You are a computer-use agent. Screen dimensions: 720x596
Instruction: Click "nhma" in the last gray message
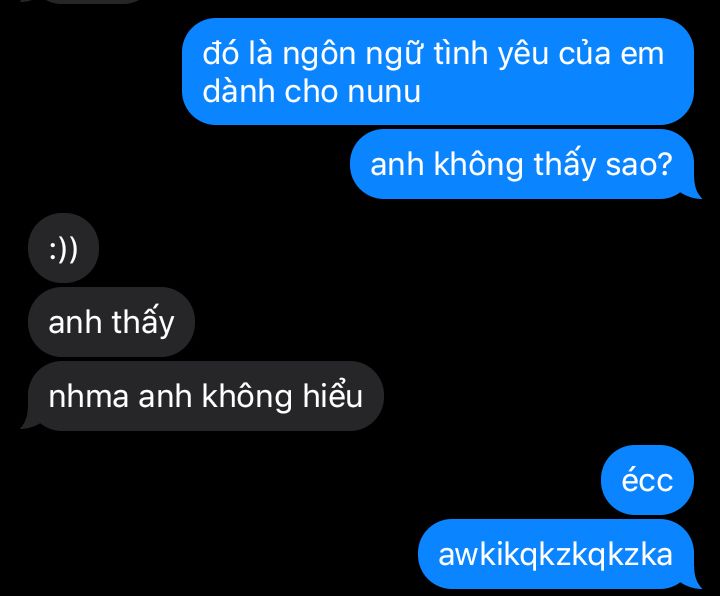[x=88, y=396]
